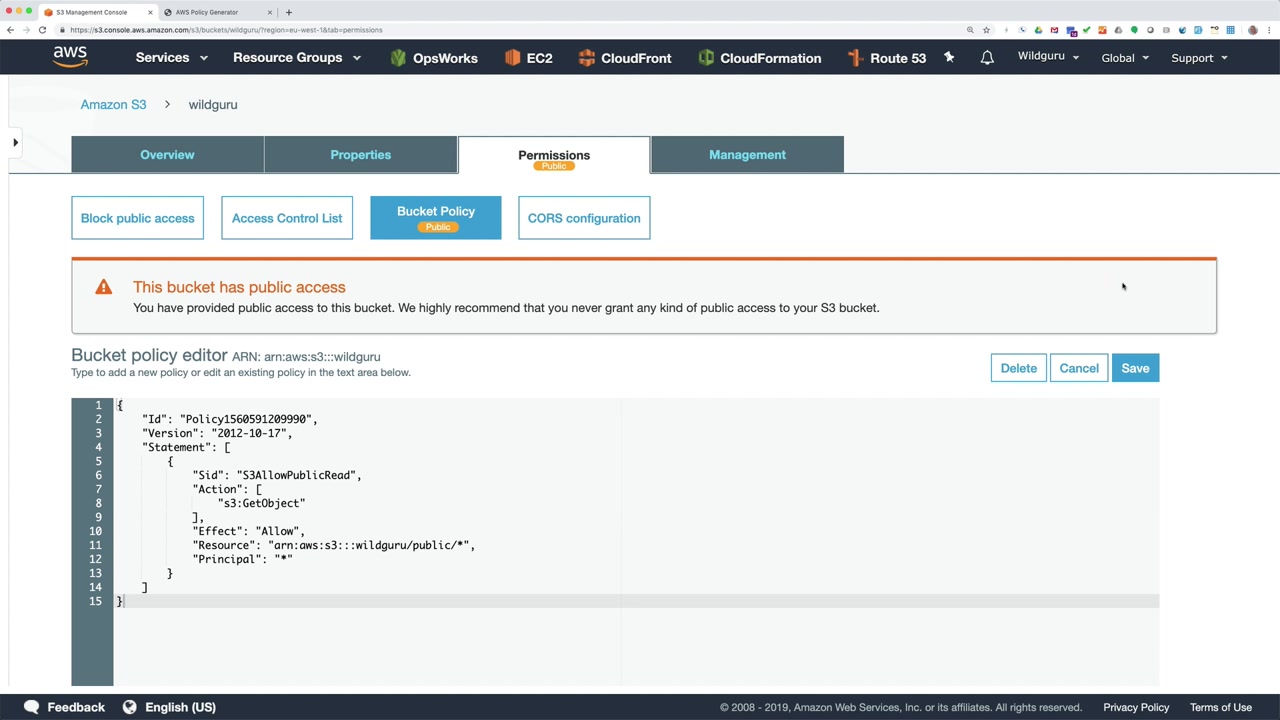Click the Chrome profile avatar
This screenshot has width=1280, height=720.
pos(1253,30)
